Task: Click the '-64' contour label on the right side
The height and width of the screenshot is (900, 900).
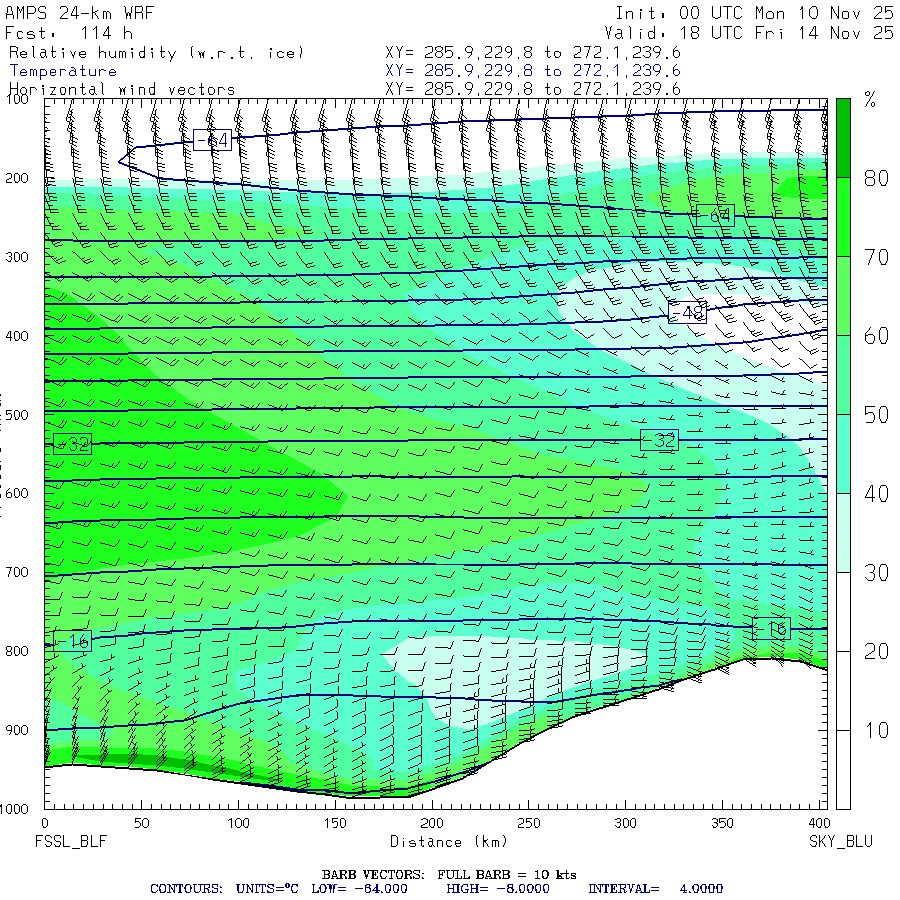Action: tap(715, 215)
